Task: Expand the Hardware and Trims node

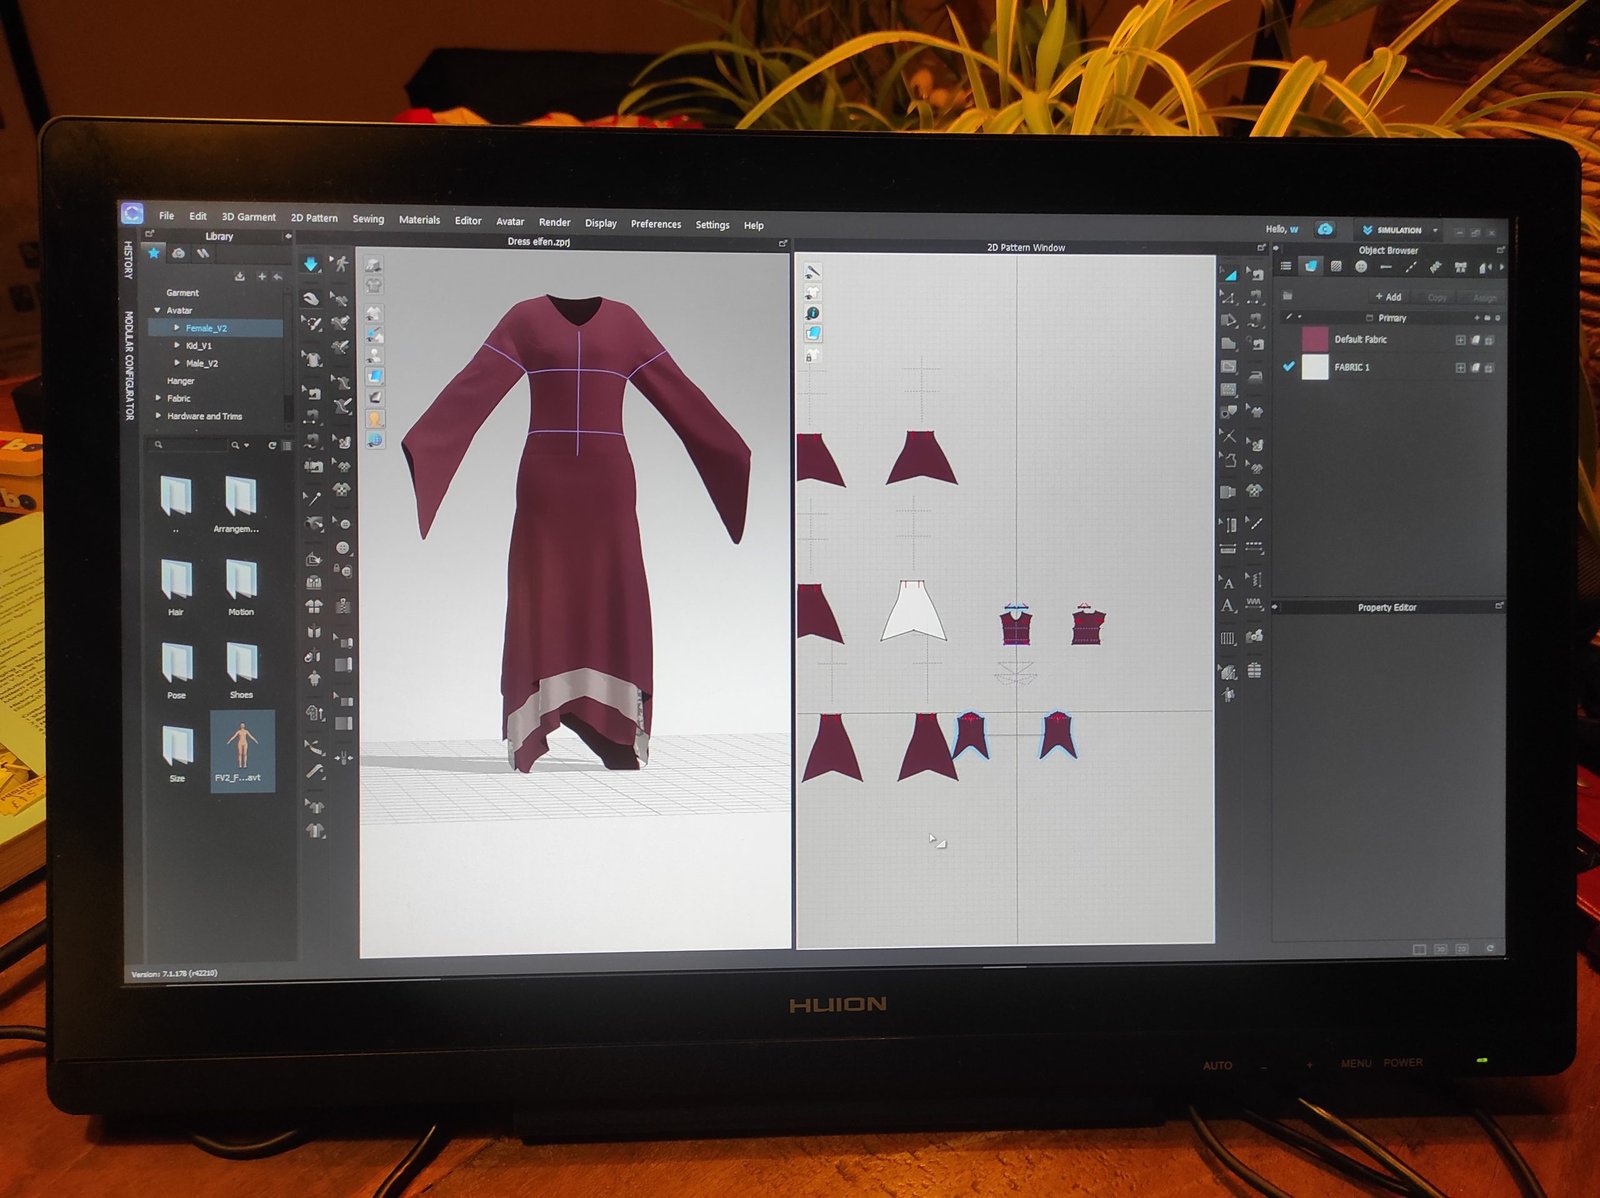Action: pyautogui.click(x=158, y=416)
